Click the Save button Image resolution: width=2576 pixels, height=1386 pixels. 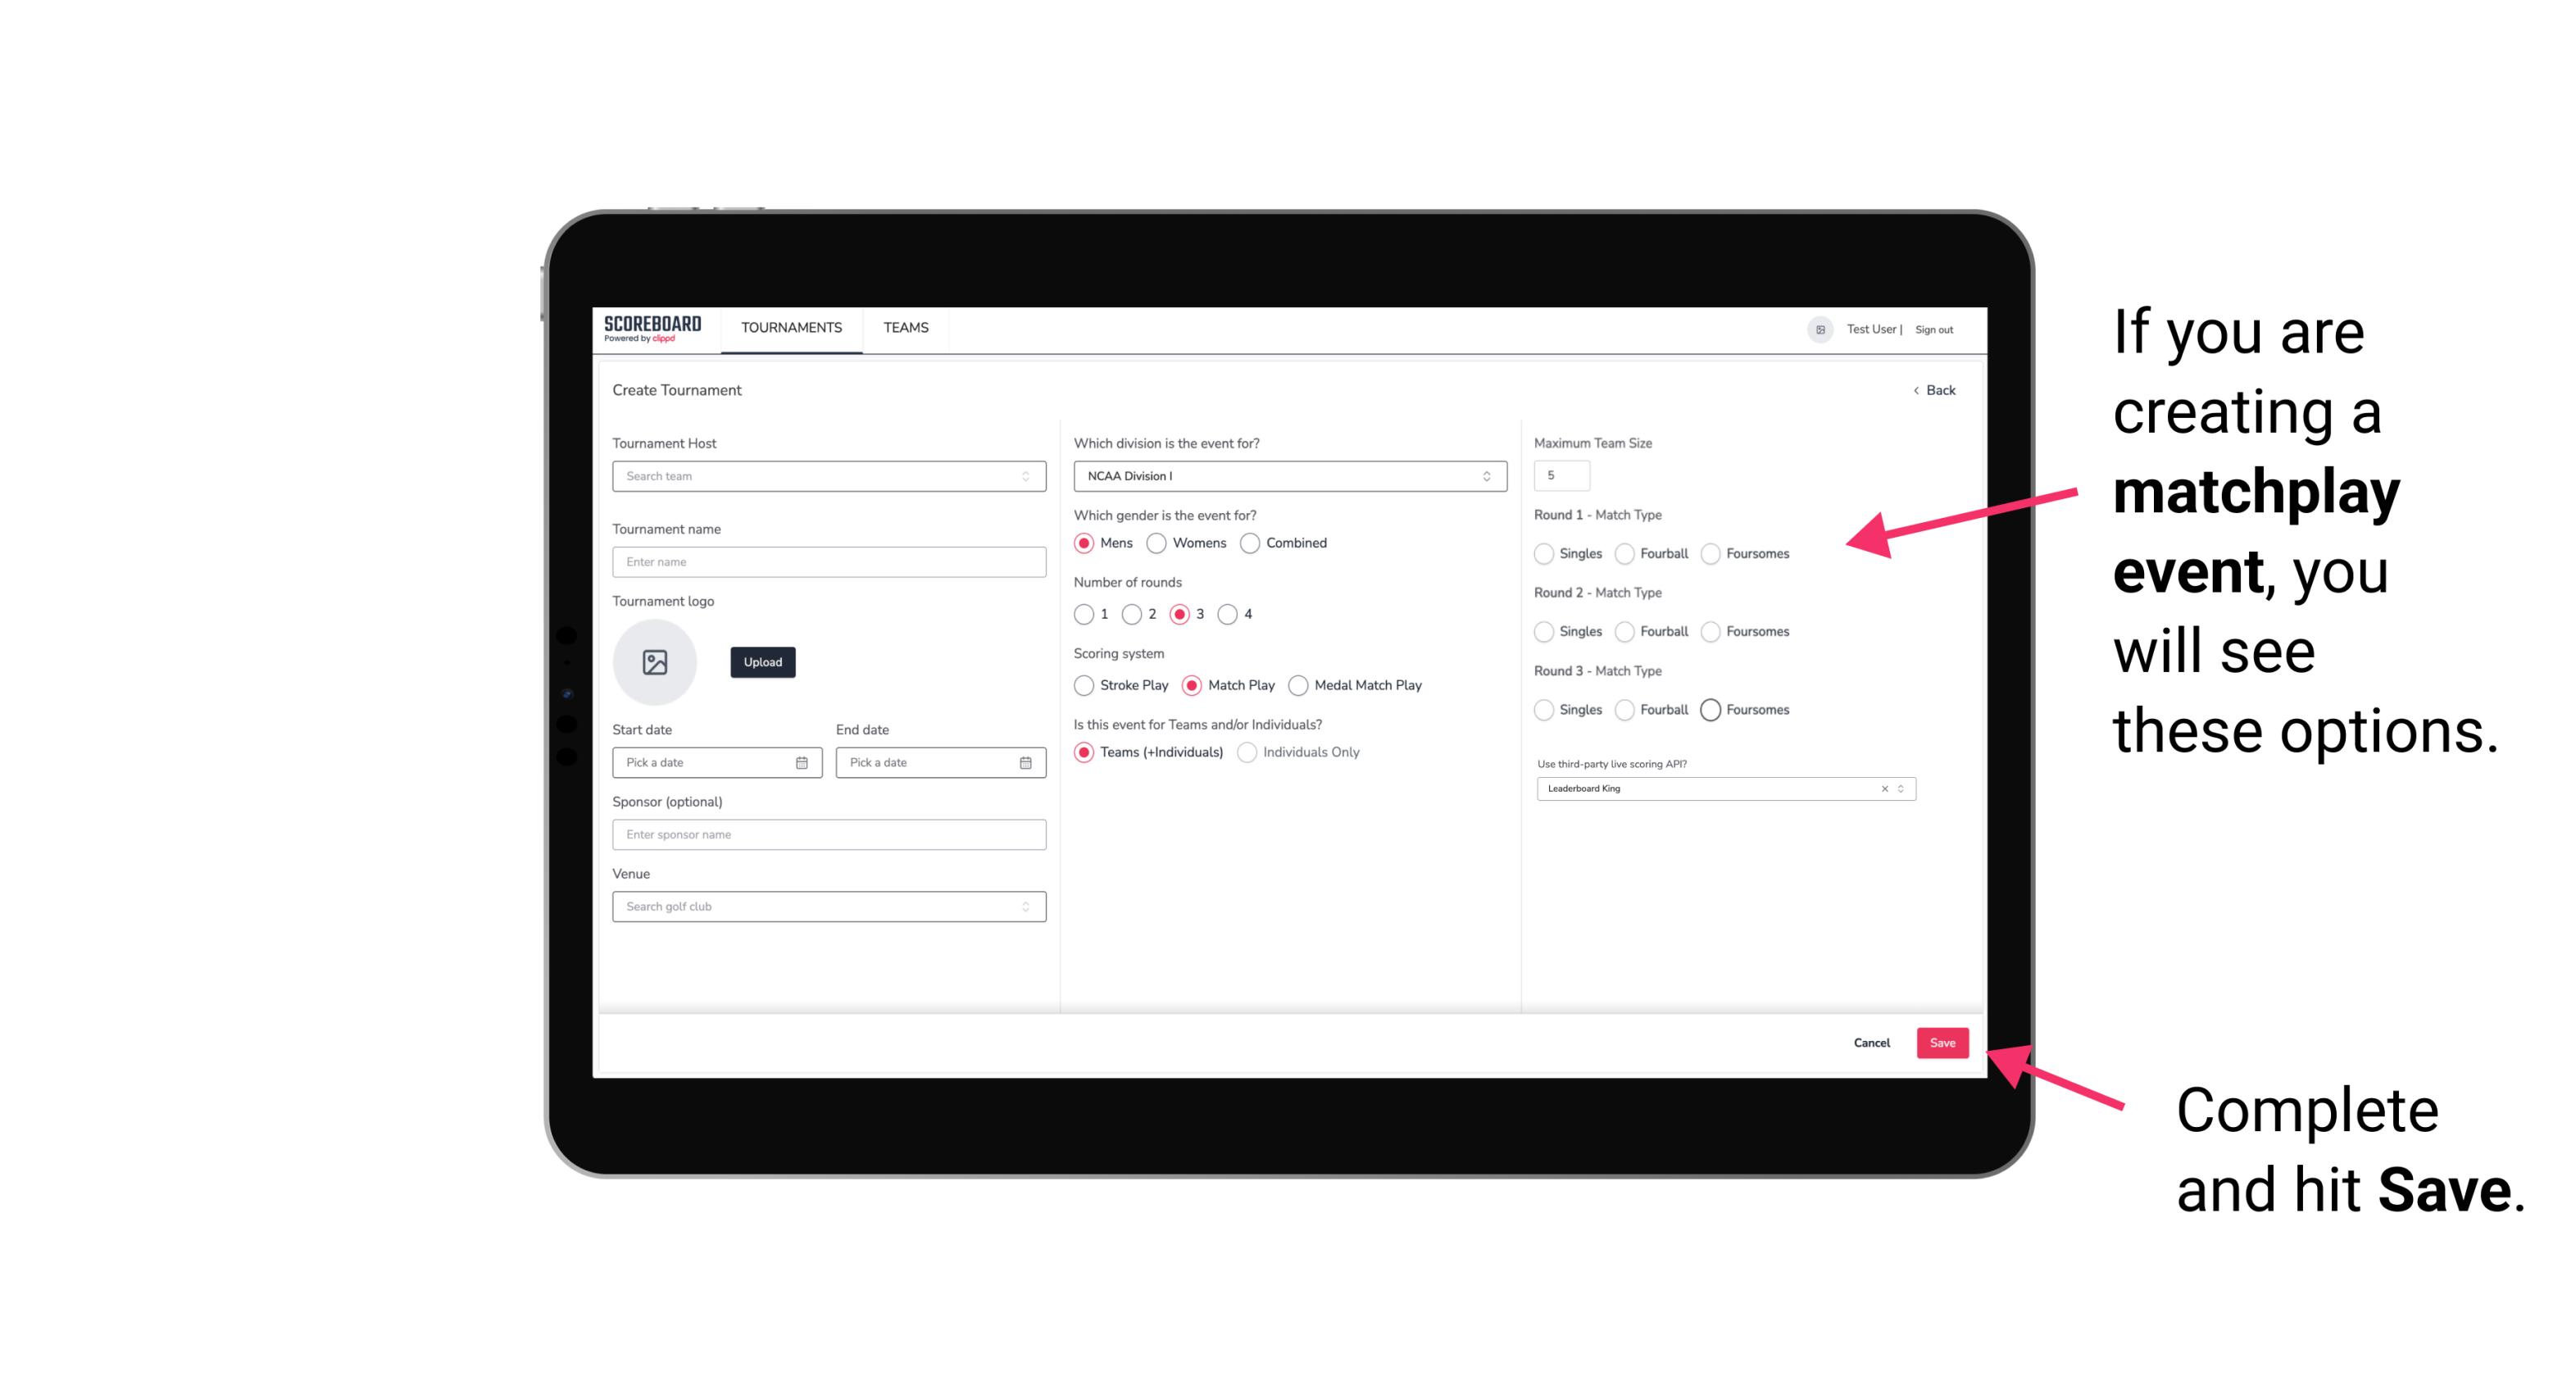coord(1942,1044)
